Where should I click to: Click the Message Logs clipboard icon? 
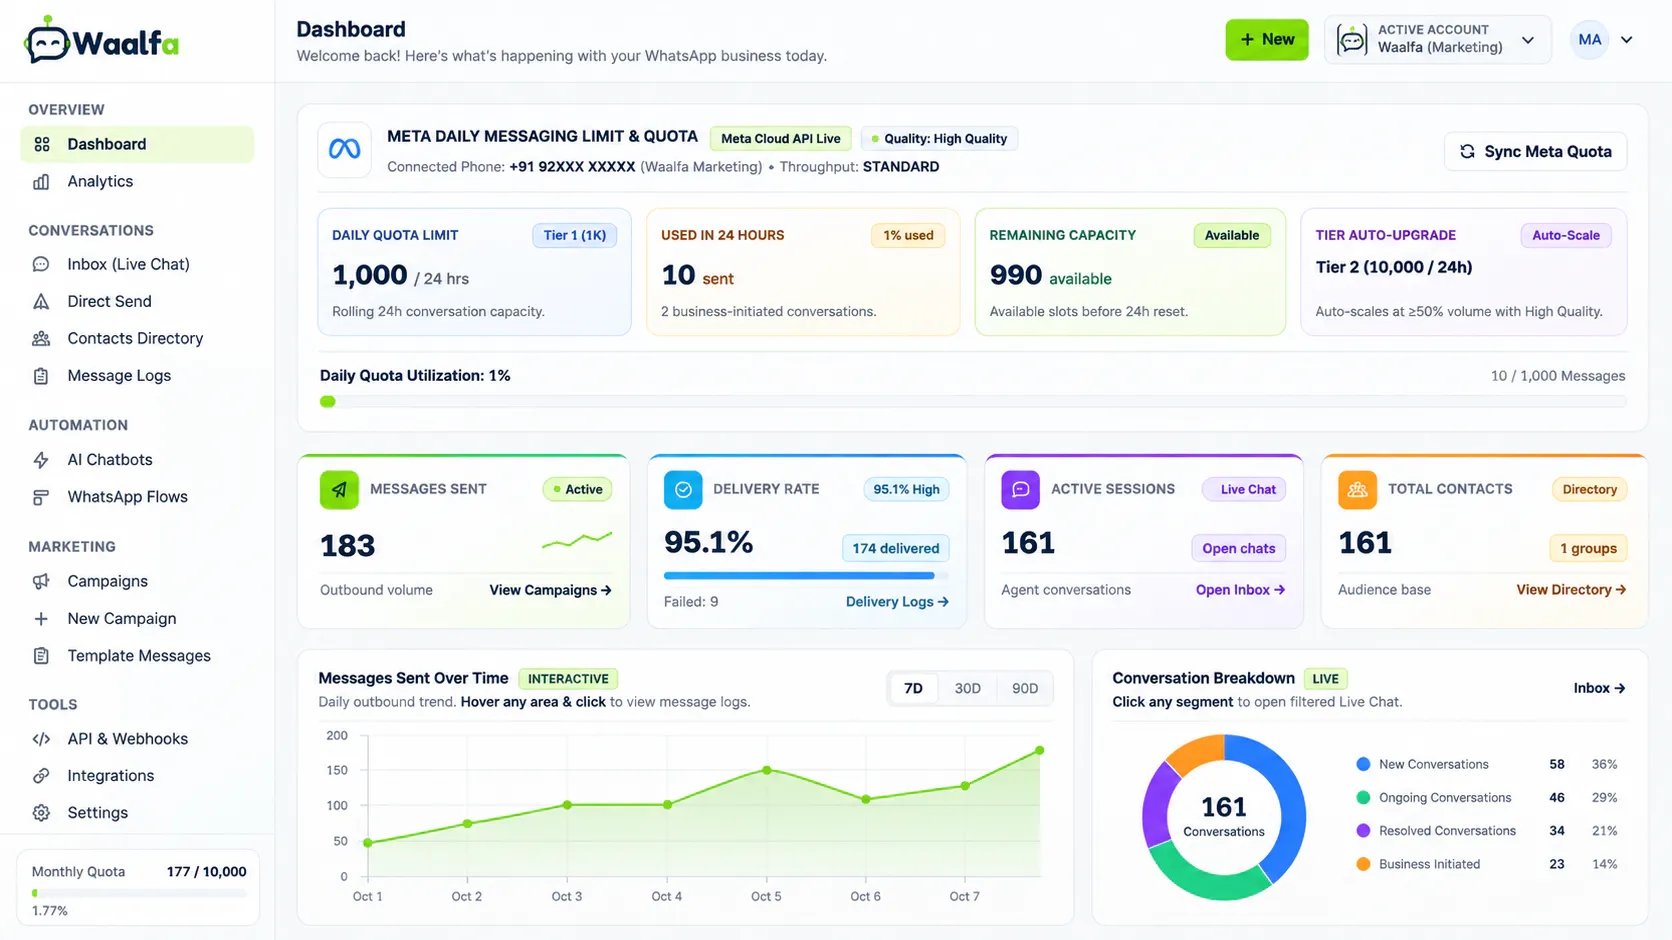pyautogui.click(x=41, y=376)
